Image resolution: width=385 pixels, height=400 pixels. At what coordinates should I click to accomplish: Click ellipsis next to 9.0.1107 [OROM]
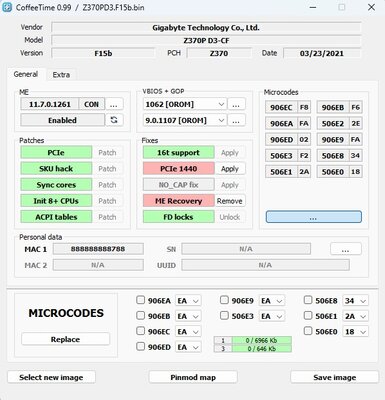point(236,120)
